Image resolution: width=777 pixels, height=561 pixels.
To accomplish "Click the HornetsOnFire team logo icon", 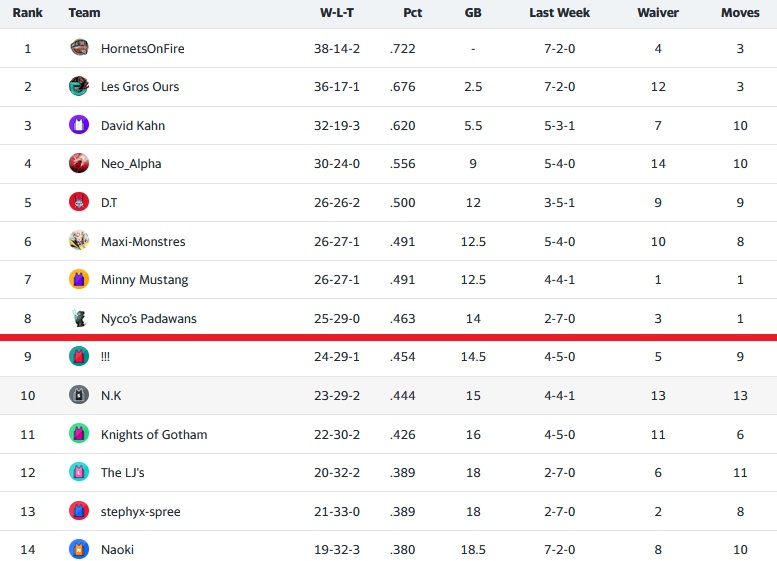I will coord(79,48).
